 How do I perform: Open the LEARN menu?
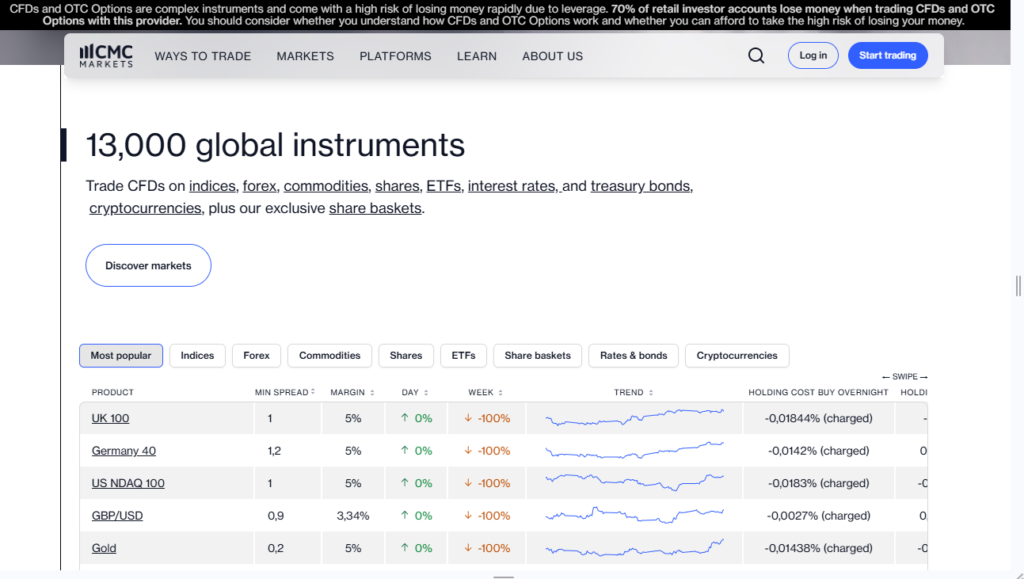point(477,56)
